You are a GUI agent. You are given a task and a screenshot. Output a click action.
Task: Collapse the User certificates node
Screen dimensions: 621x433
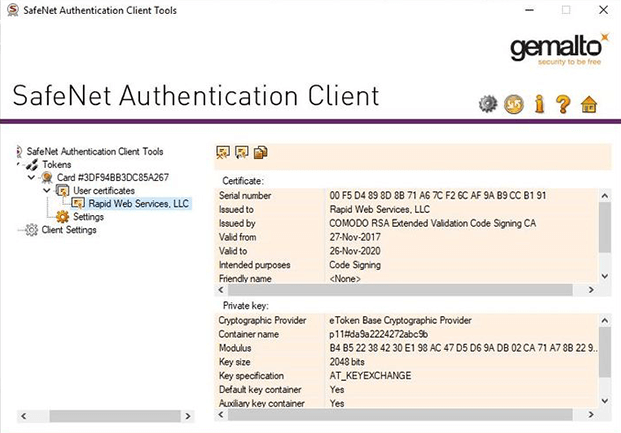point(47,190)
